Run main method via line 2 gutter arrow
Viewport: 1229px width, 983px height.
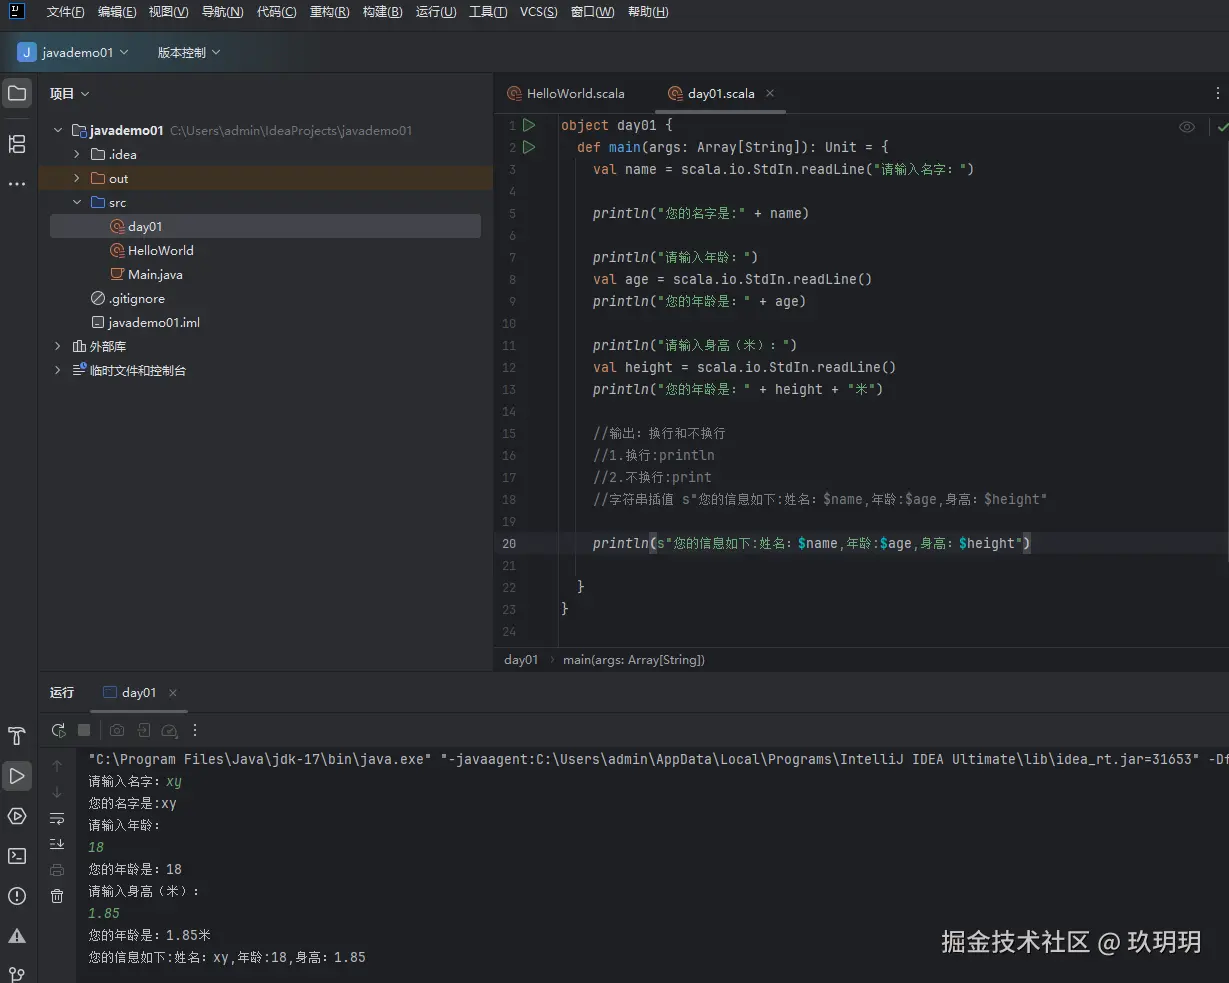(x=529, y=147)
